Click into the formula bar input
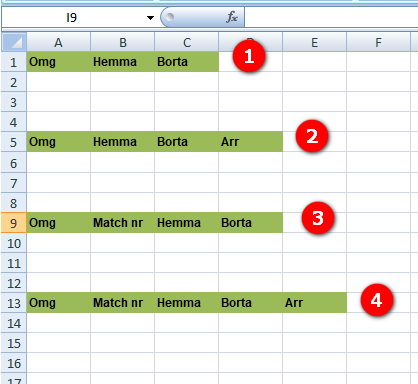 click(x=331, y=17)
